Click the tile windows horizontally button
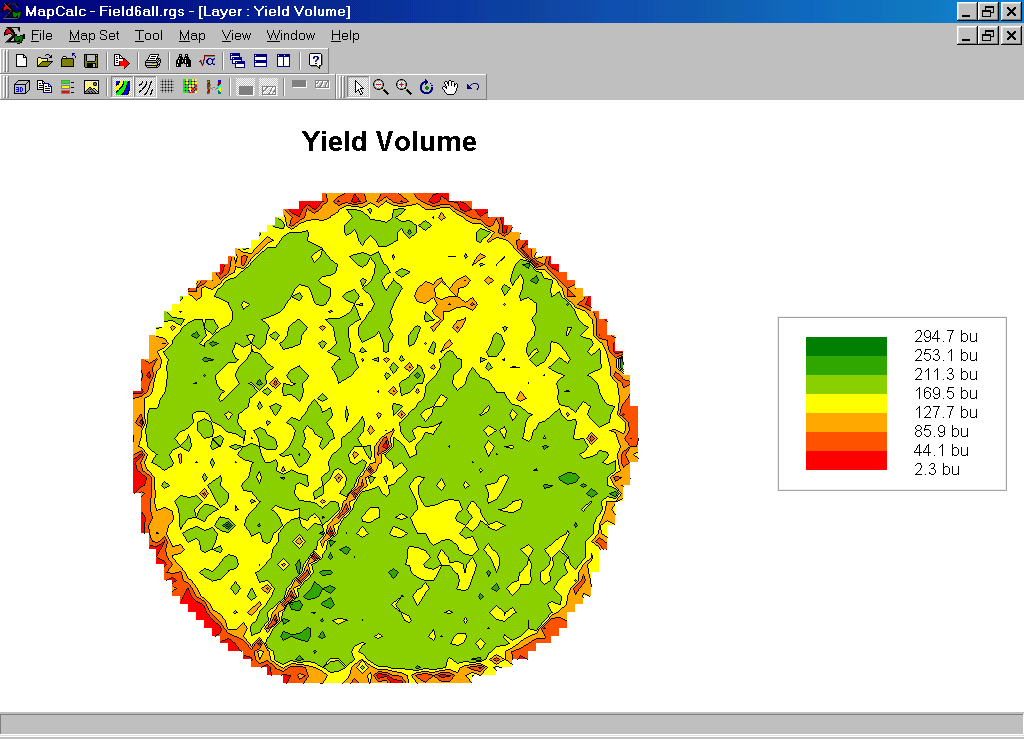This screenshot has width=1024, height=739. point(260,60)
